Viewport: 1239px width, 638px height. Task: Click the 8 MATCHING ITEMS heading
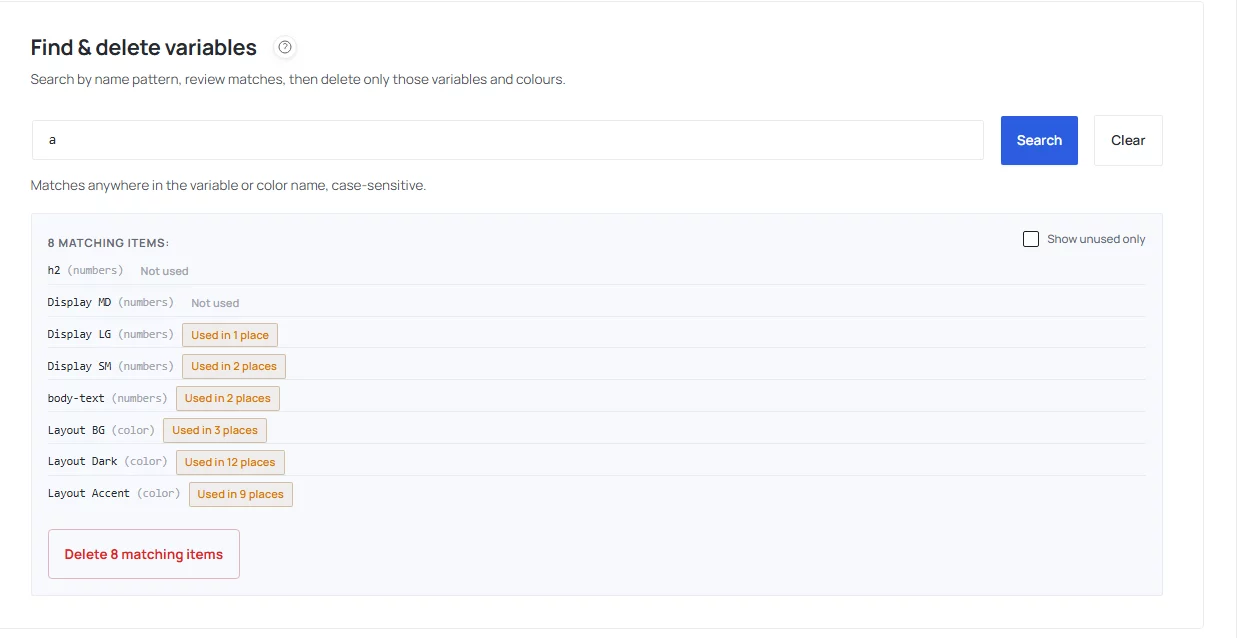pyautogui.click(x=109, y=243)
